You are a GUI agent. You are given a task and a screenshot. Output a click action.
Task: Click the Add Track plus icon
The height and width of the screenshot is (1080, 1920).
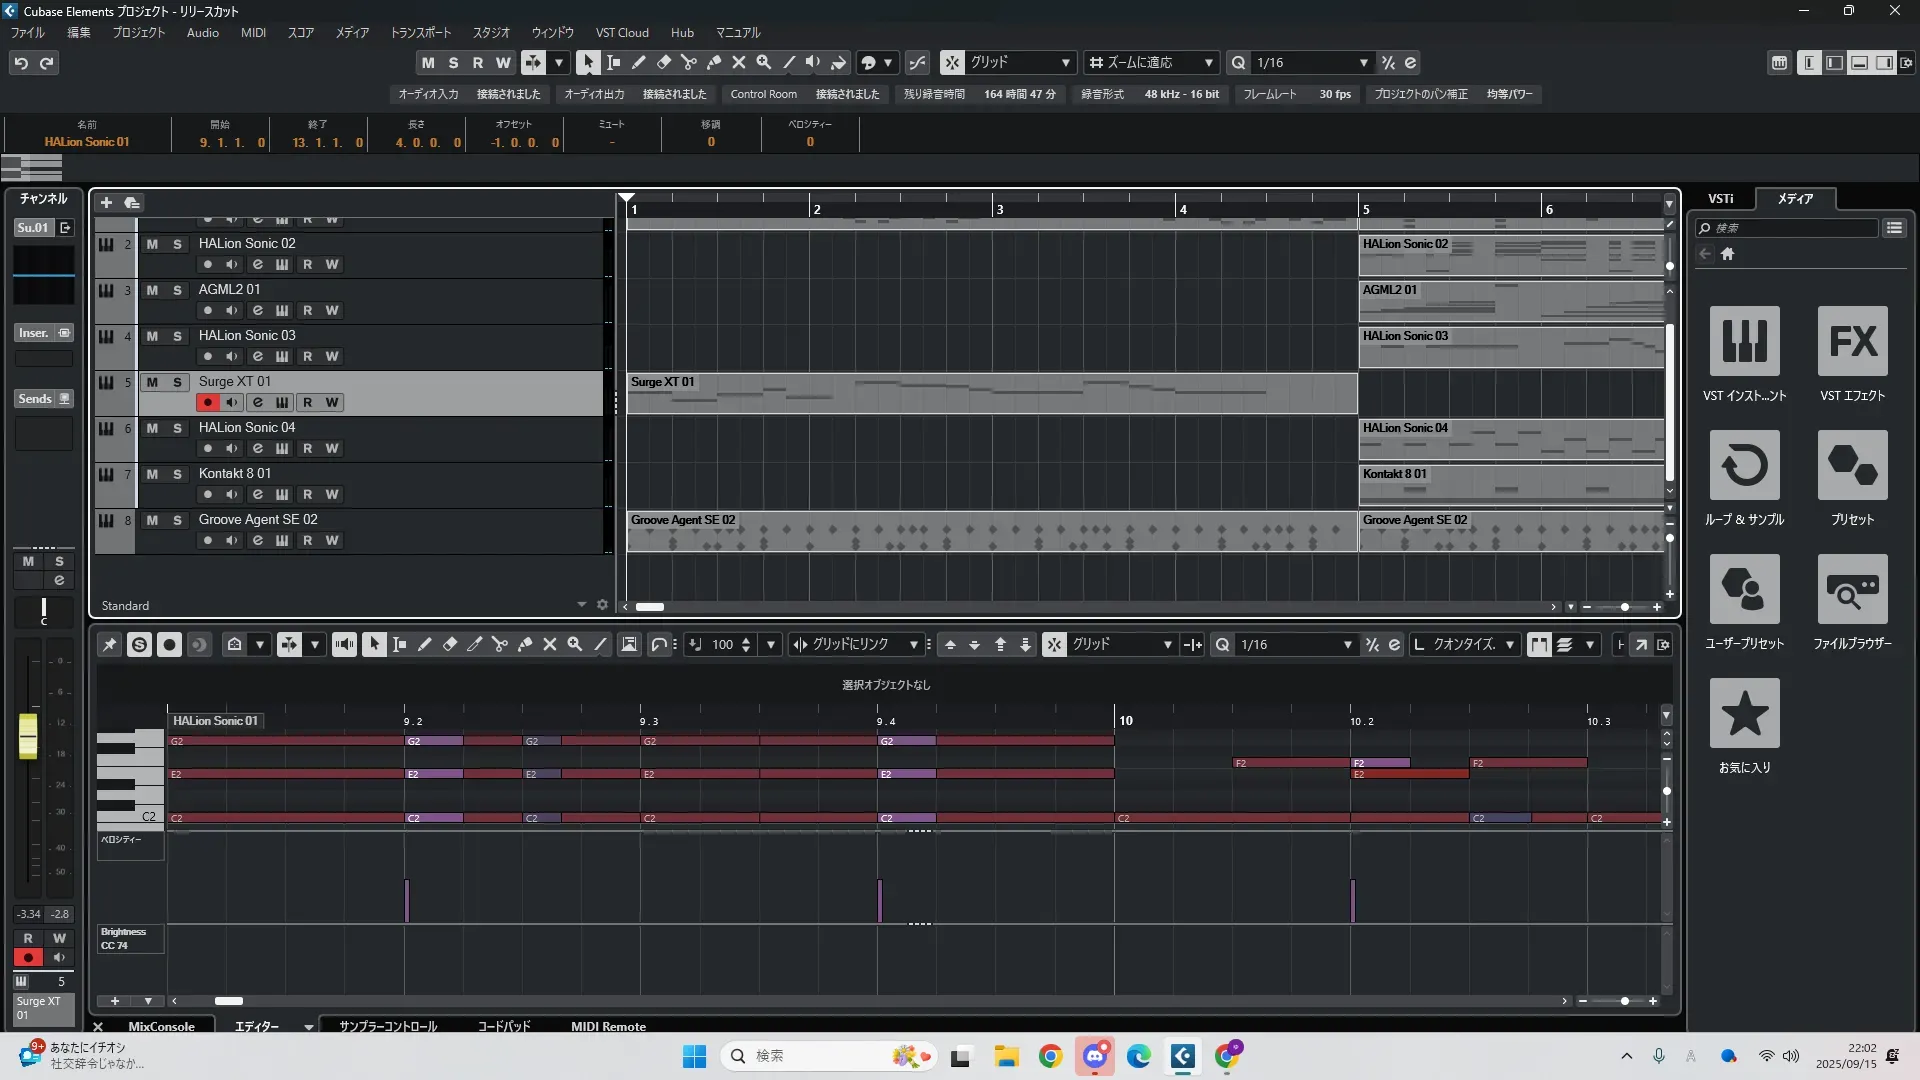tap(106, 202)
